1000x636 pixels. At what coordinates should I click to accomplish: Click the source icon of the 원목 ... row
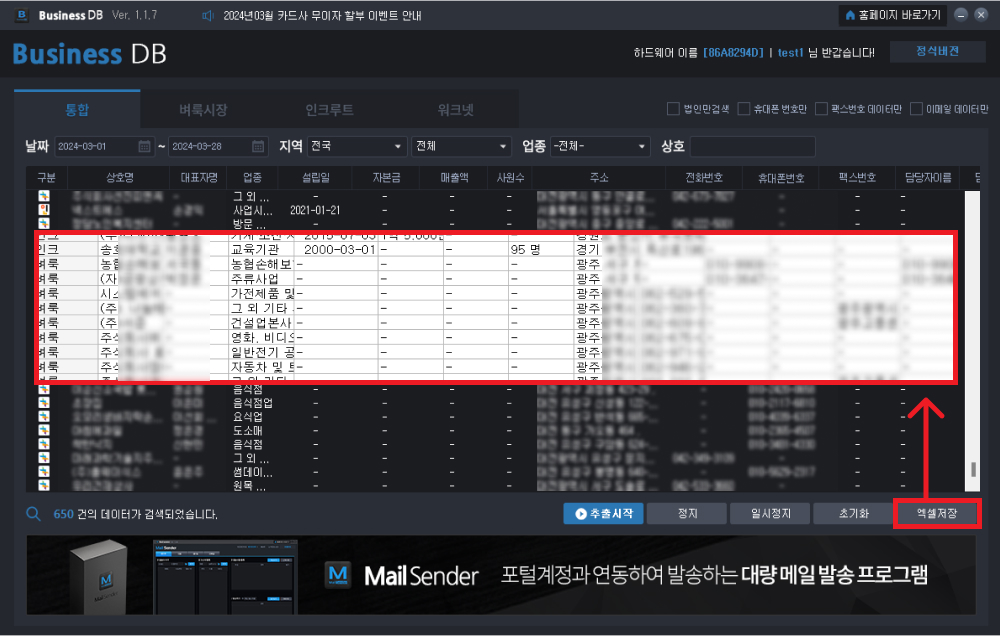44,485
